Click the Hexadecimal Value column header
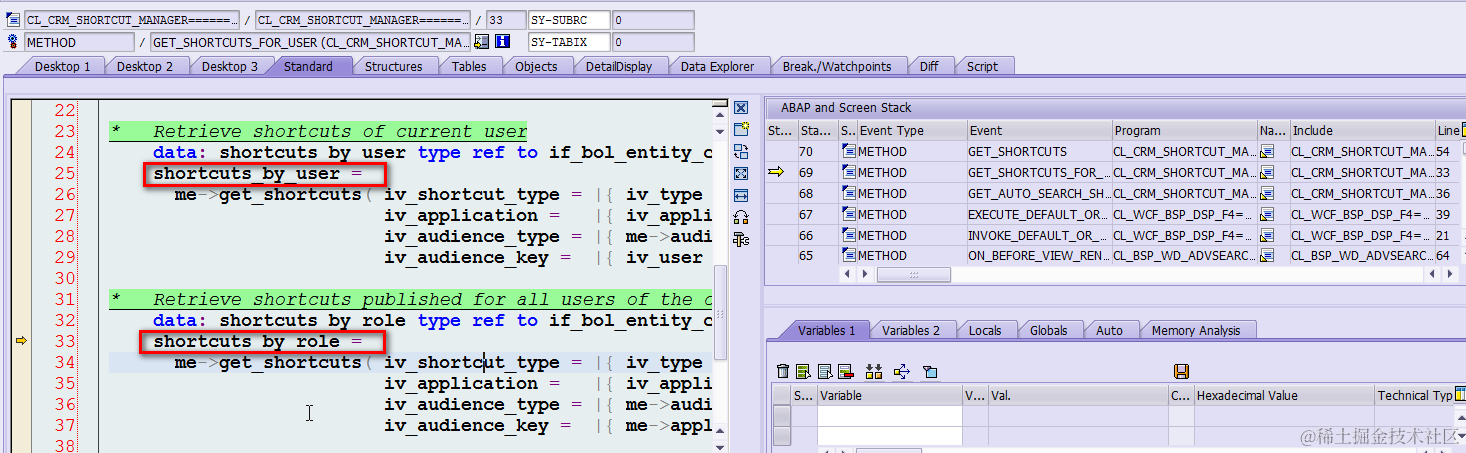This screenshot has width=1466, height=453. coord(1284,395)
